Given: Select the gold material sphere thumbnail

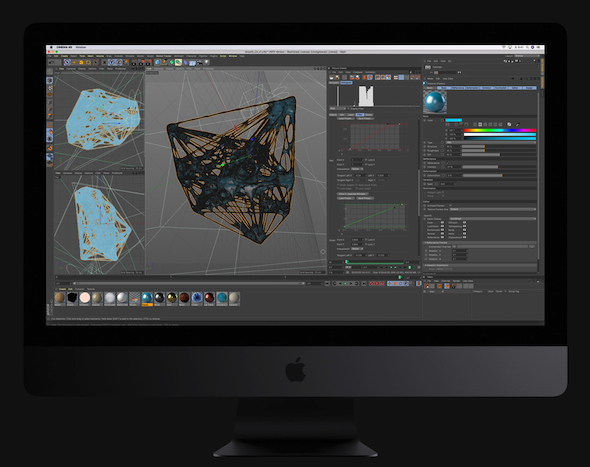Looking at the screenshot, I should (x=172, y=297).
